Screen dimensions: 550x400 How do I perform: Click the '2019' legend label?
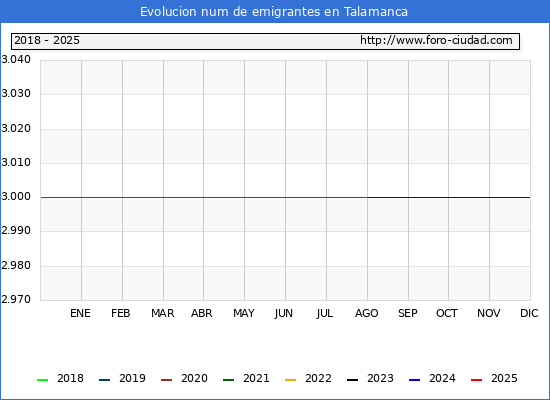coord(132,378)
